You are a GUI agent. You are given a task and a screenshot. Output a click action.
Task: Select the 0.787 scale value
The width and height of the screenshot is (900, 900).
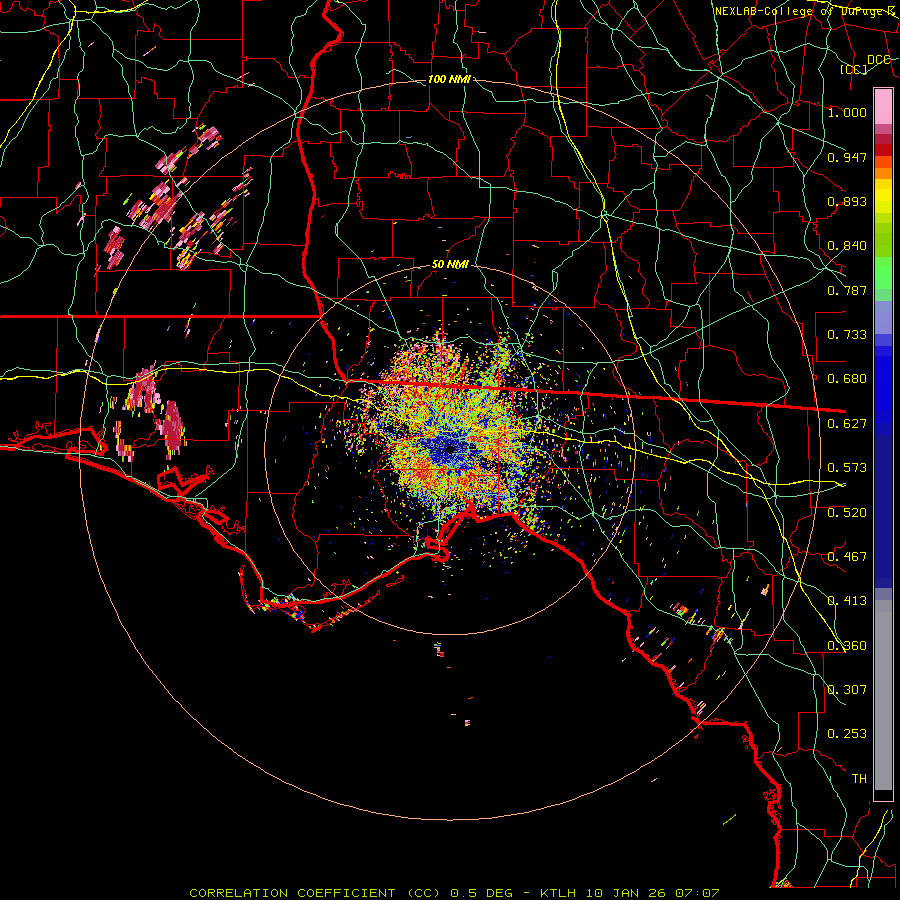pos(847,290)
